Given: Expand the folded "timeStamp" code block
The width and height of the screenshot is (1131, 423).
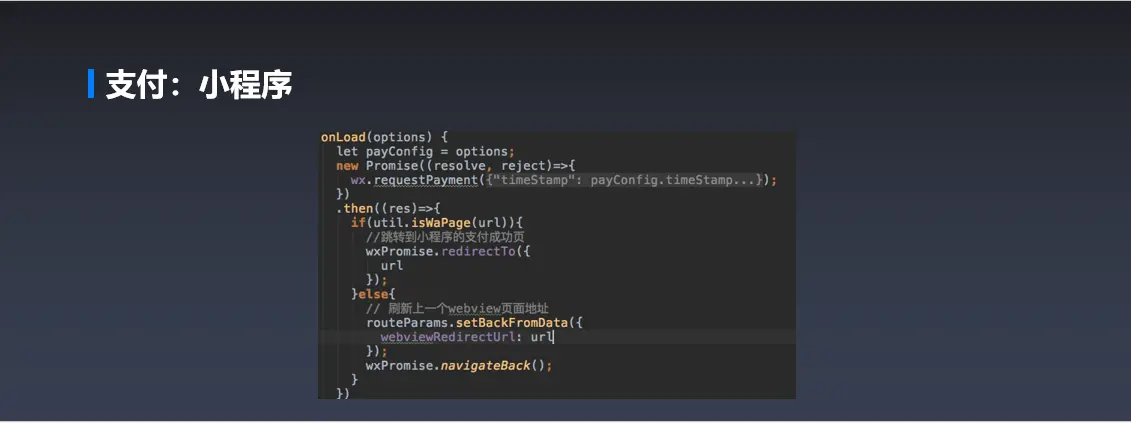Looking at the screenshot, I should tap(625, 180).
